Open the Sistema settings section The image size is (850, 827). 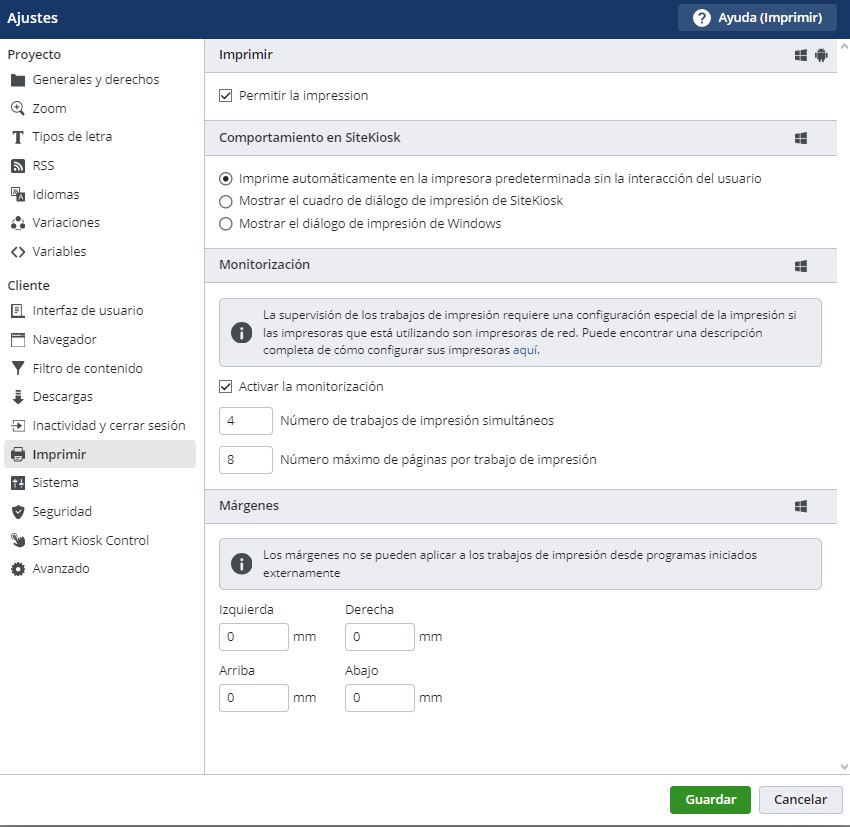55,483
